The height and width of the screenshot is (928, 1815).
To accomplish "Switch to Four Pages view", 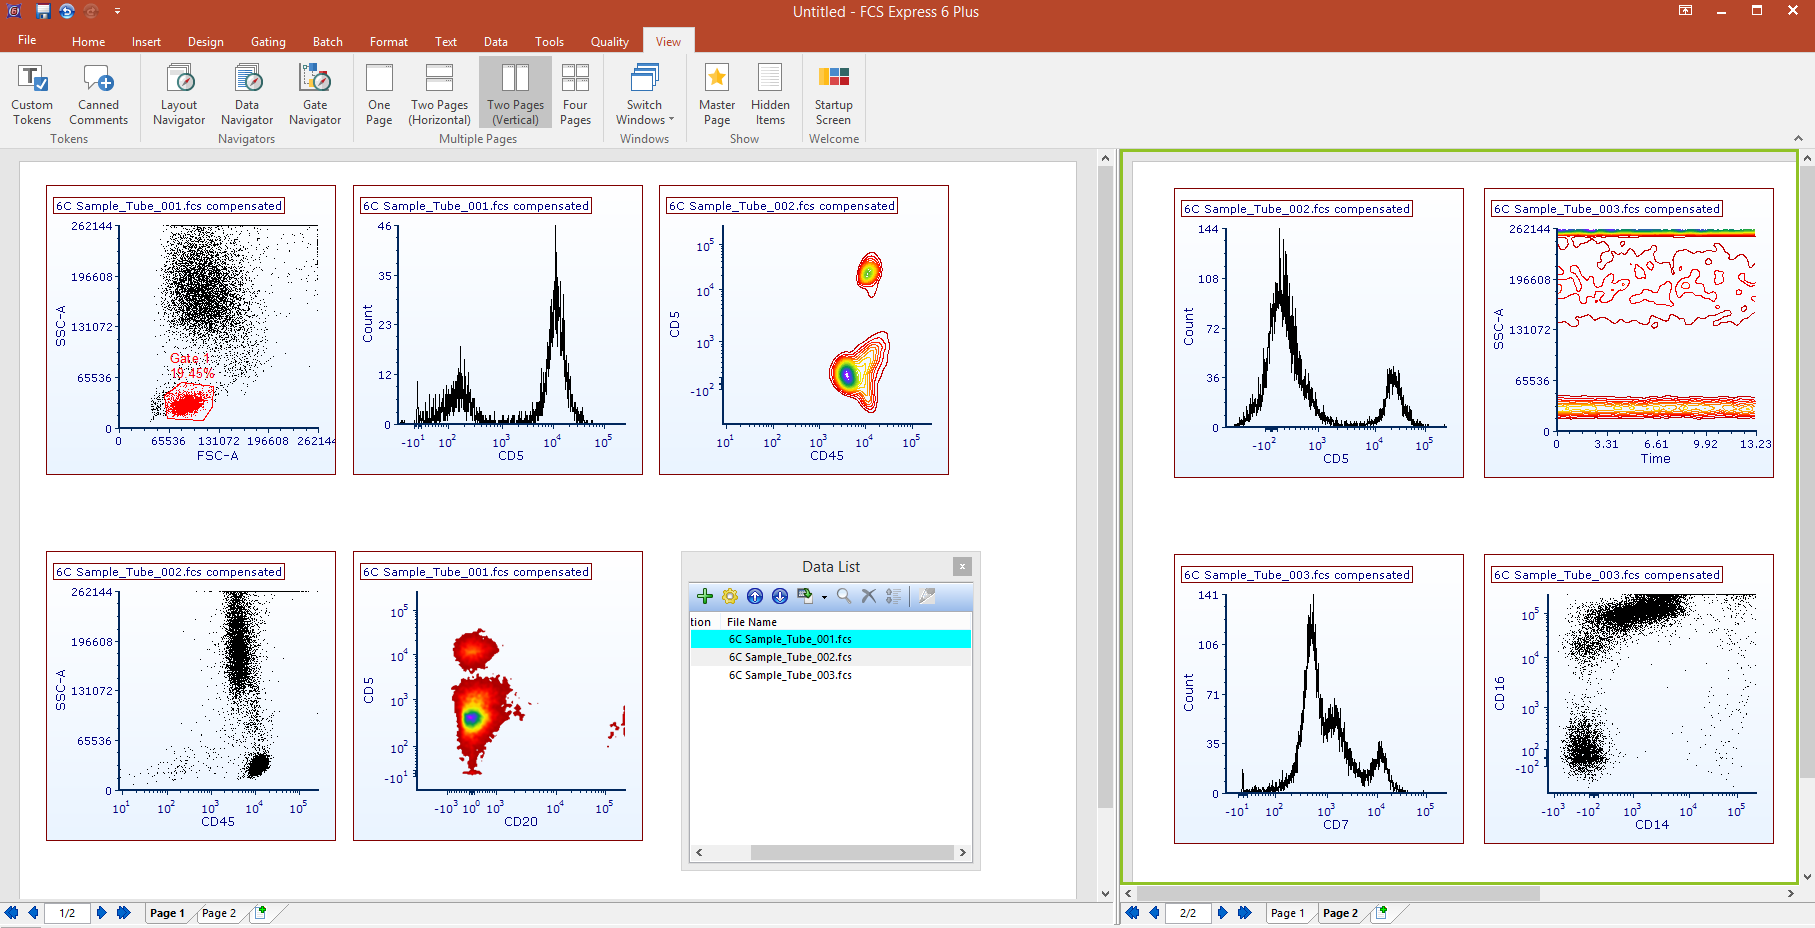I will (575, 95).
